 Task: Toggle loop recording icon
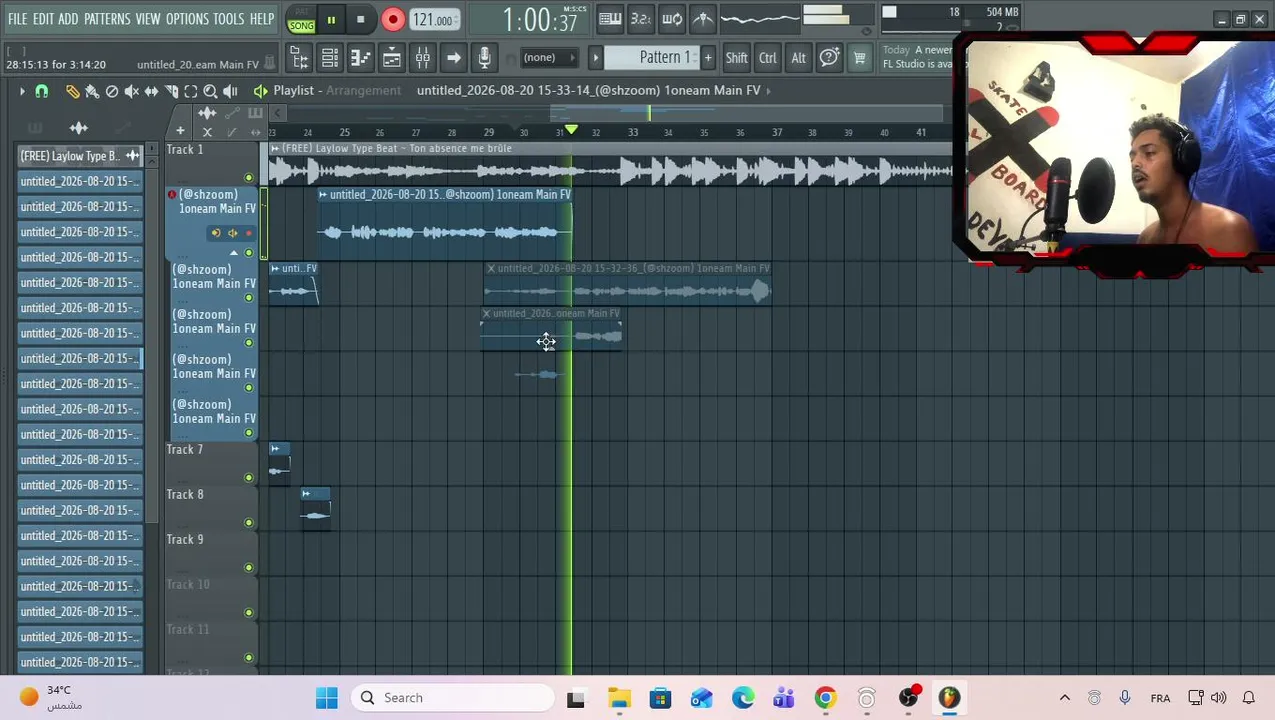click(x=672, y=19)
